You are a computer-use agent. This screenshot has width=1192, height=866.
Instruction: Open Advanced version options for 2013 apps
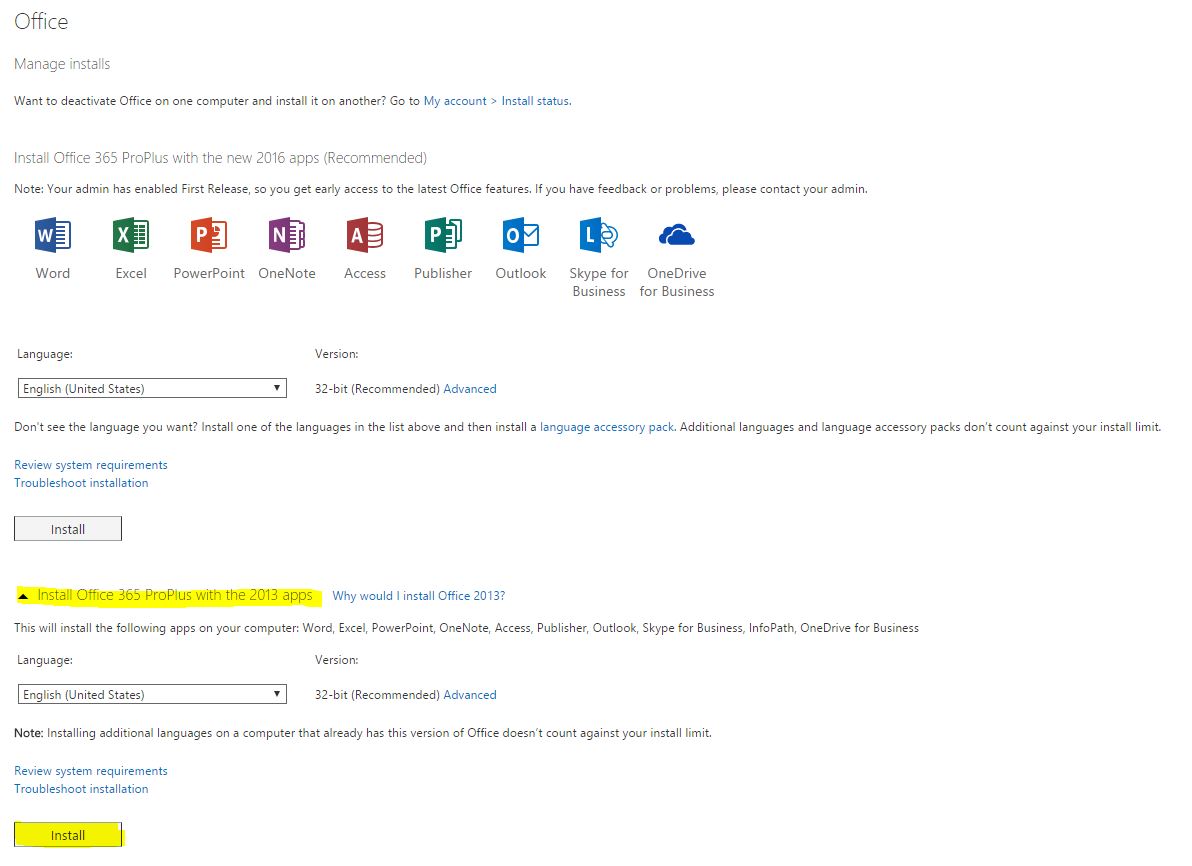pyautogui.click(x=470, y=695)
